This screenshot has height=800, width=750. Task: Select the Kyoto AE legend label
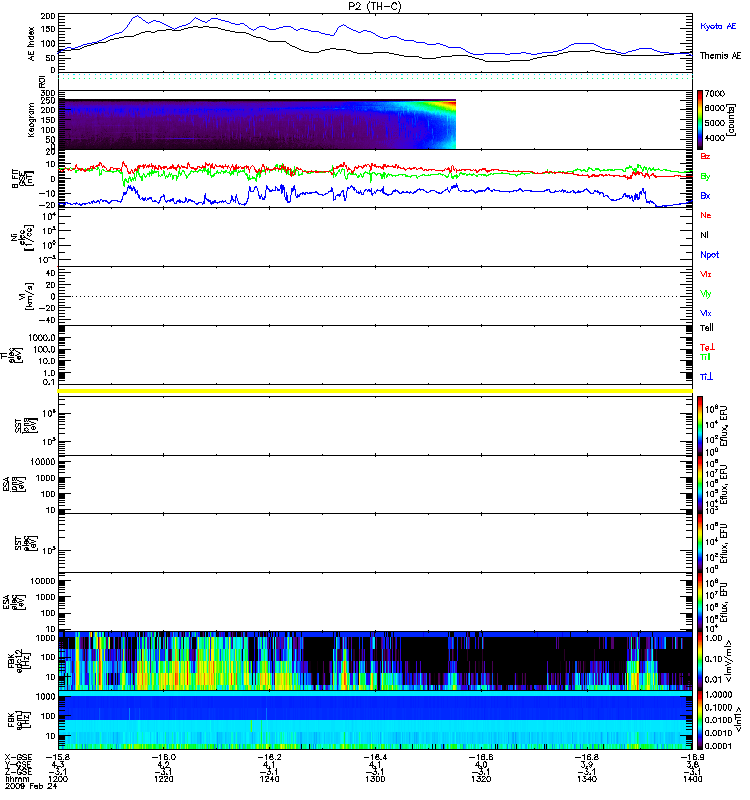coord(718,26)
